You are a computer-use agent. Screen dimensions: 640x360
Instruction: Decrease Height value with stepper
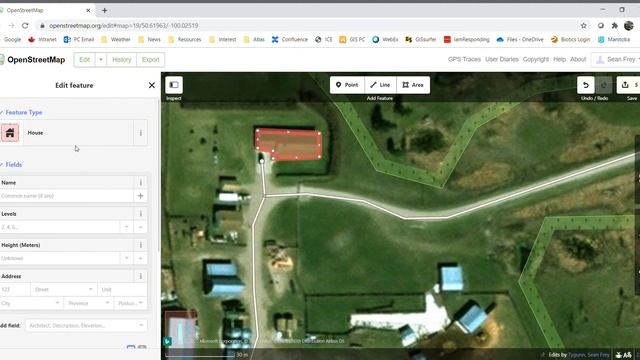[127, 258]
